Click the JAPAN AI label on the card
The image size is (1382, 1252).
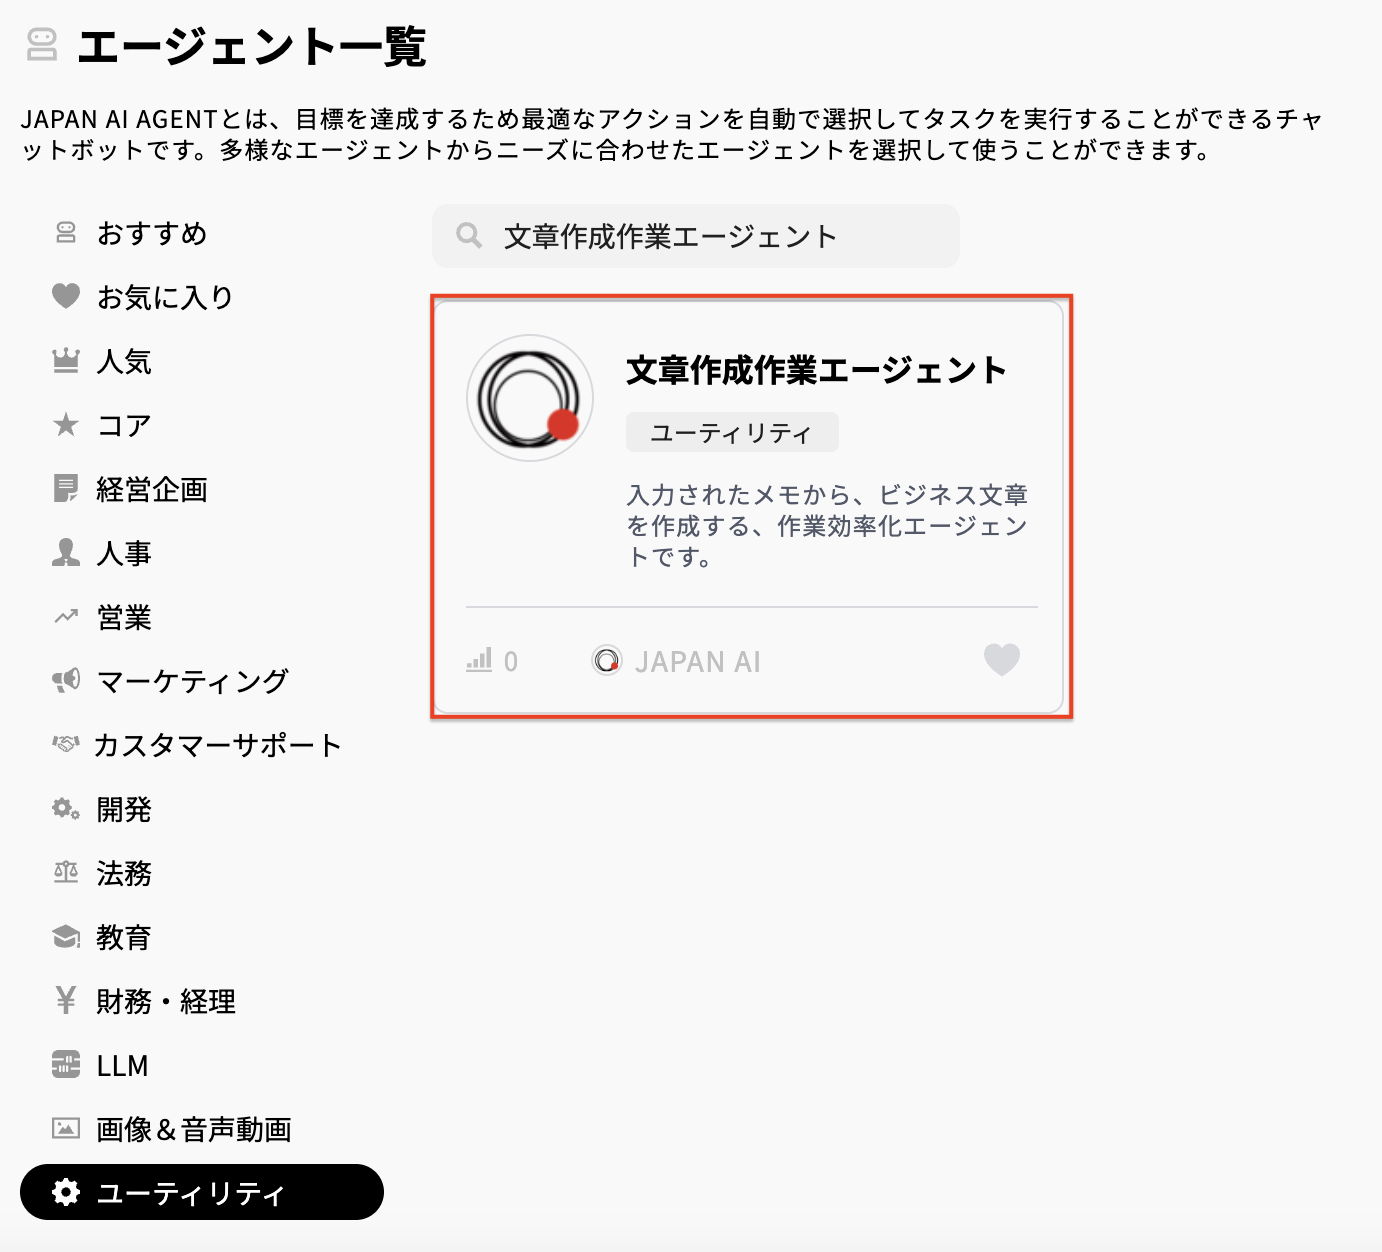680,661
